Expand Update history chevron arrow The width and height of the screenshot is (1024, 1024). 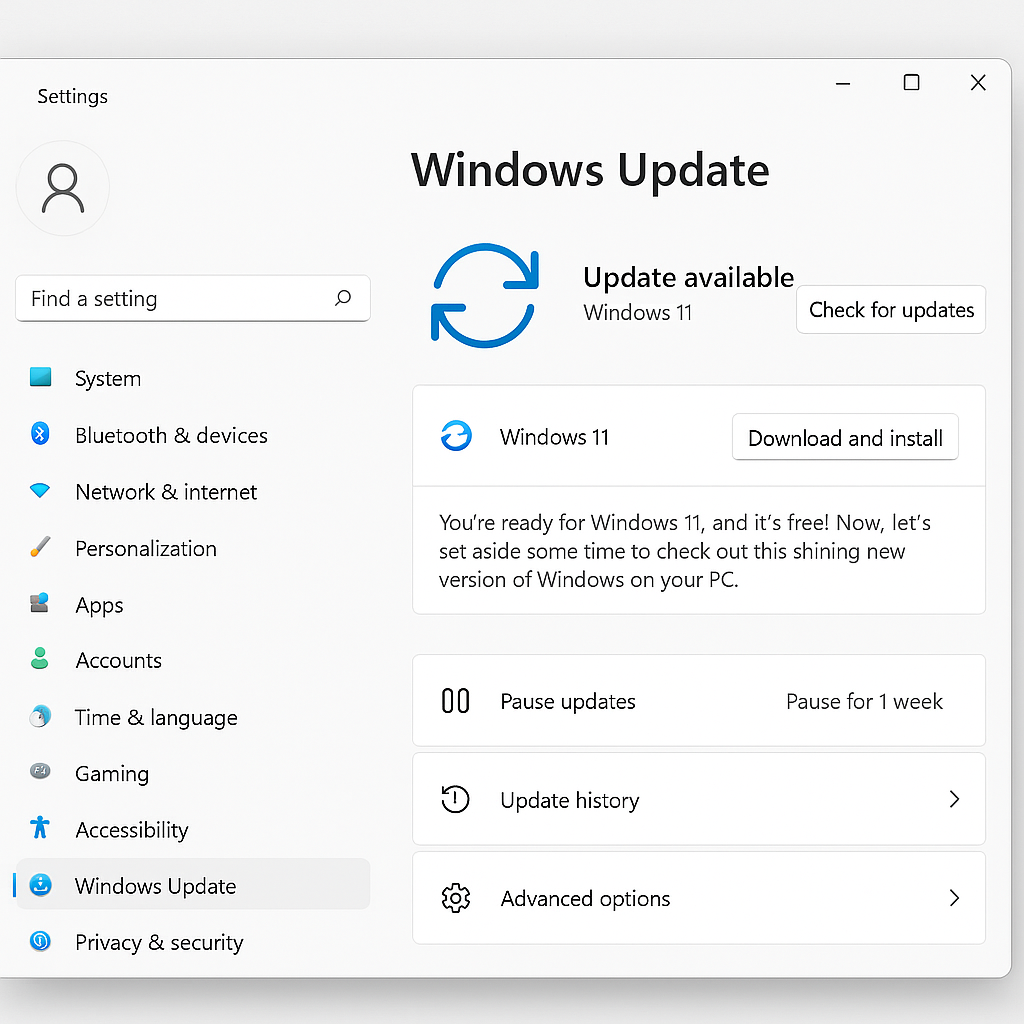pos(954,799)
